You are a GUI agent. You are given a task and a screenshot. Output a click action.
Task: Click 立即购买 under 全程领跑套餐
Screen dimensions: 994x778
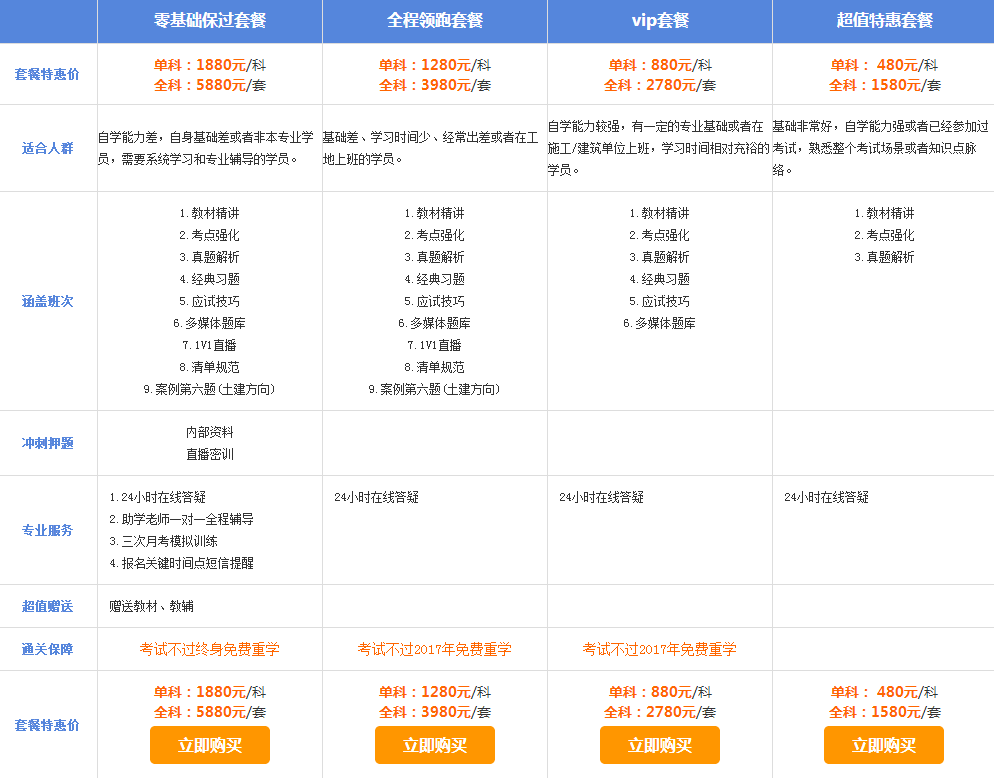435,745
